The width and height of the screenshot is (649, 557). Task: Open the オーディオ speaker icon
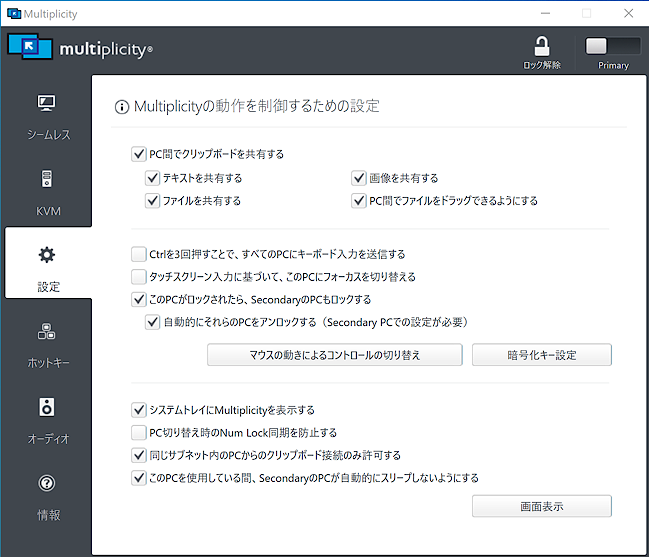click(x=47, y=407)
